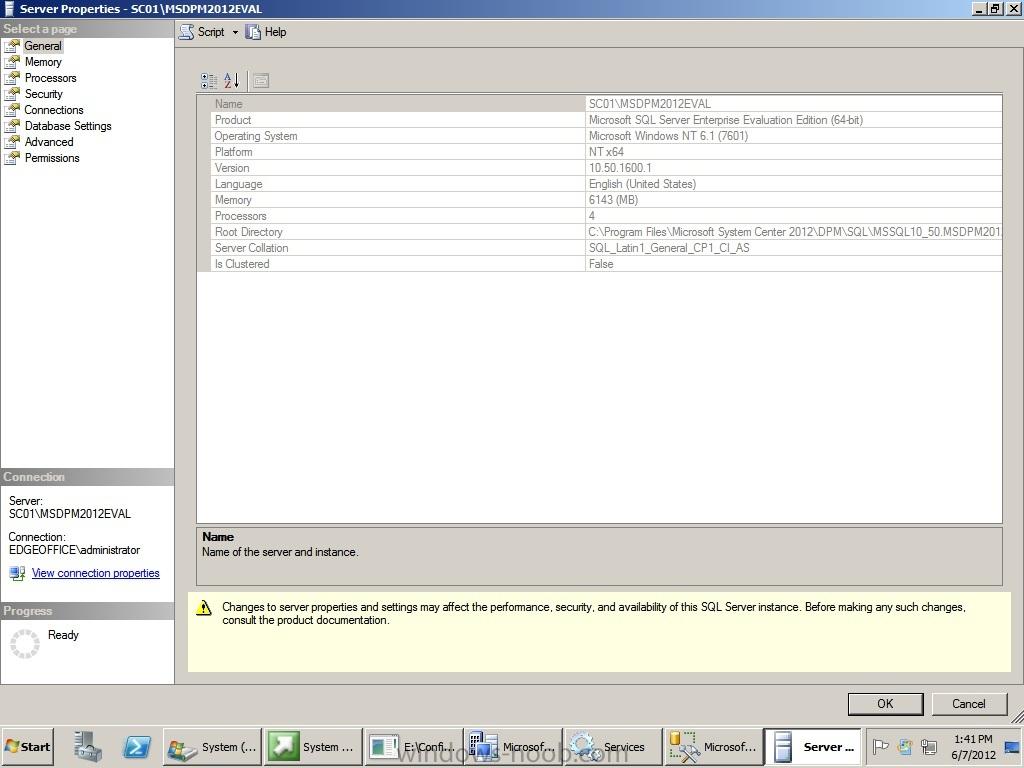Switch to first Microsof... taskbar window
The height and width of the screenshot is (768, 1024).
point(513,747)
